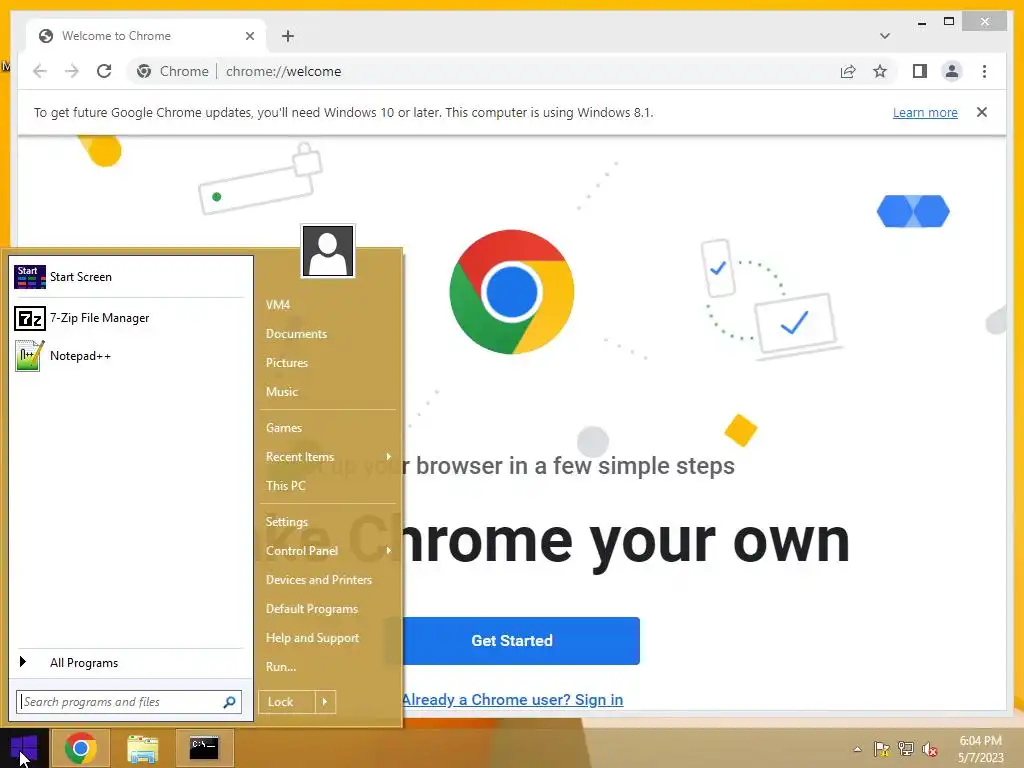Screen dimensions: 1024x768
Task: Click the network tray icon
Action: tap(906, 749)
